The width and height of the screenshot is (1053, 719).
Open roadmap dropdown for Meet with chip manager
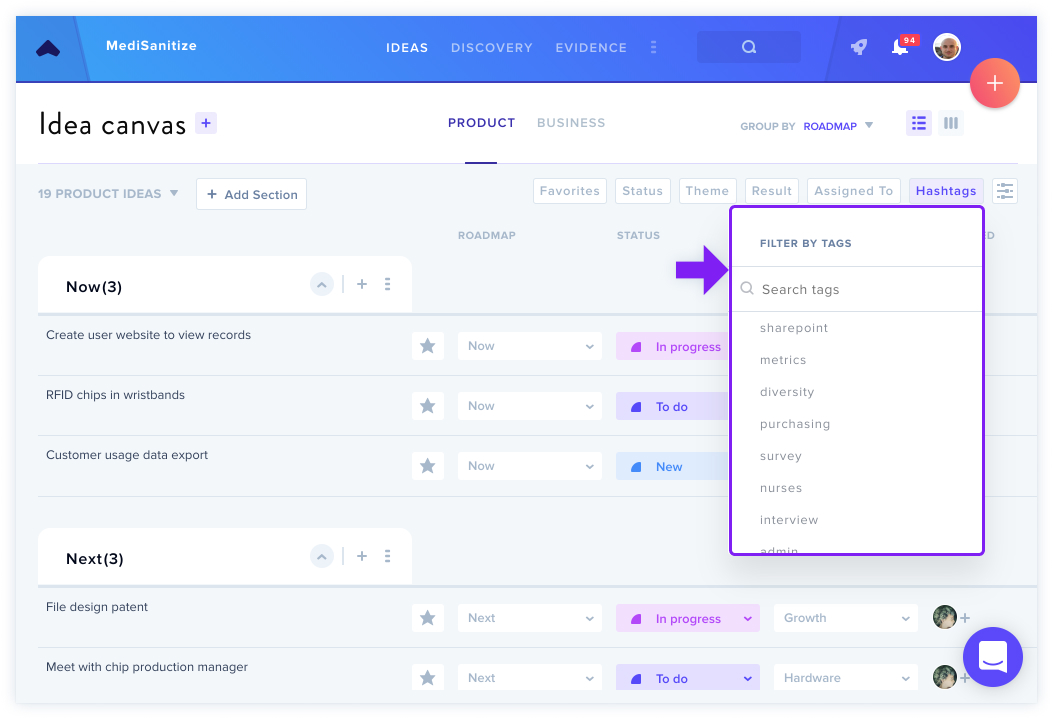(530, 677)
